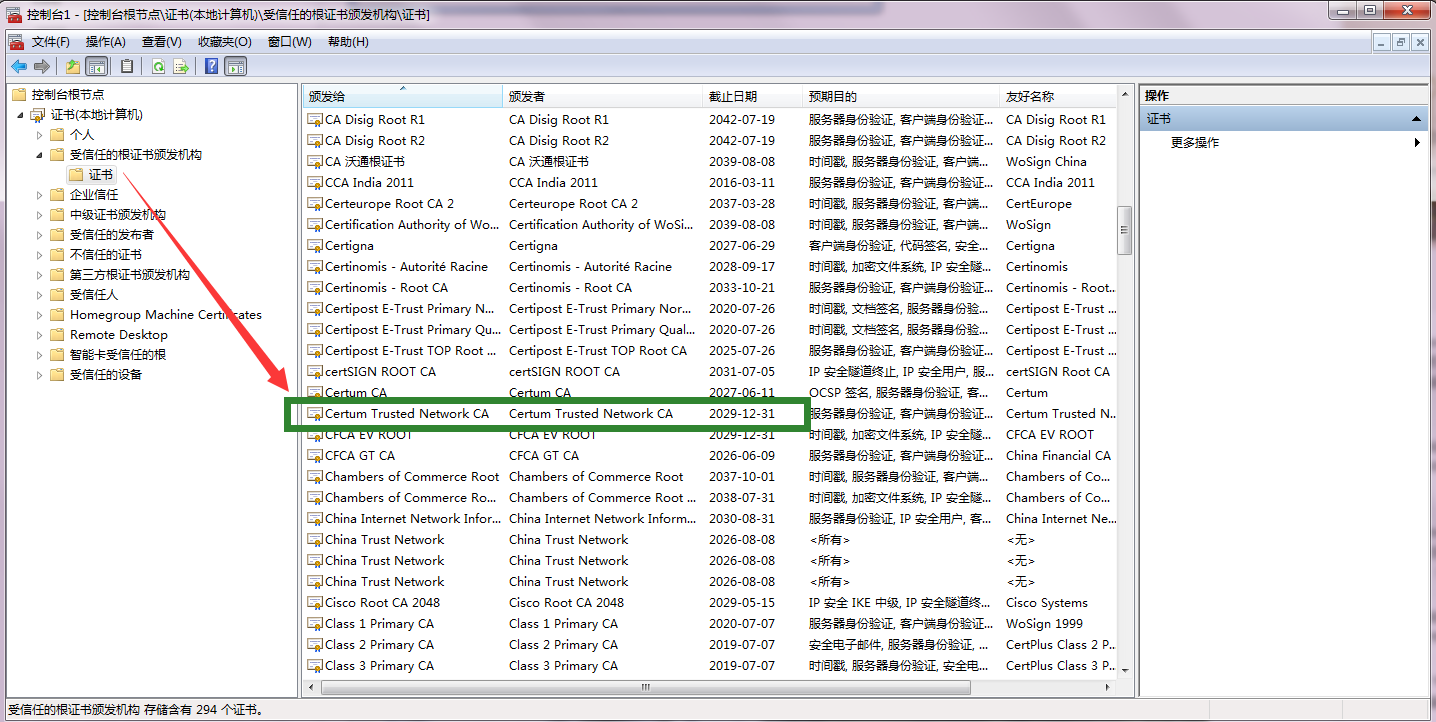Click certificate icon beside Certigna
Image resolution: width=1436 pixels, height=722 pixels.
[x=315, y=246]
